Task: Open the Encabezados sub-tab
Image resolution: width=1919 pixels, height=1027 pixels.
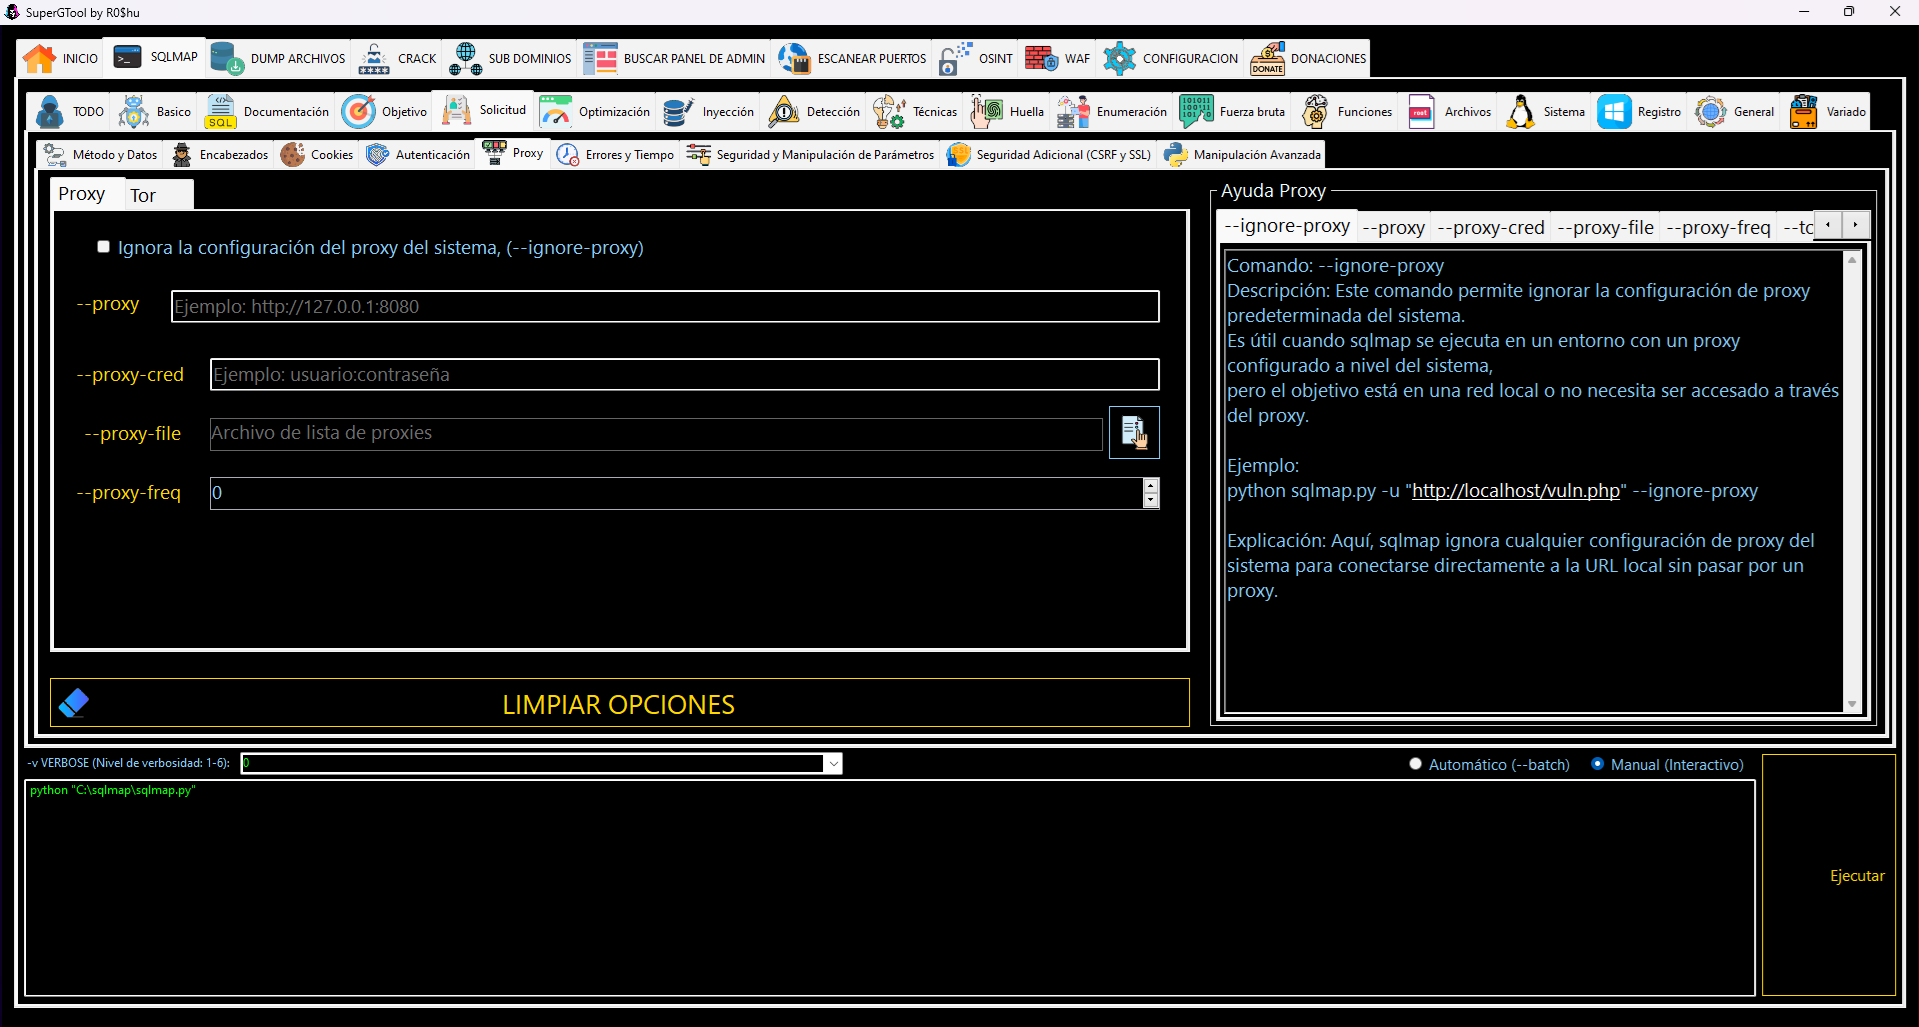Action: (219, 155)
